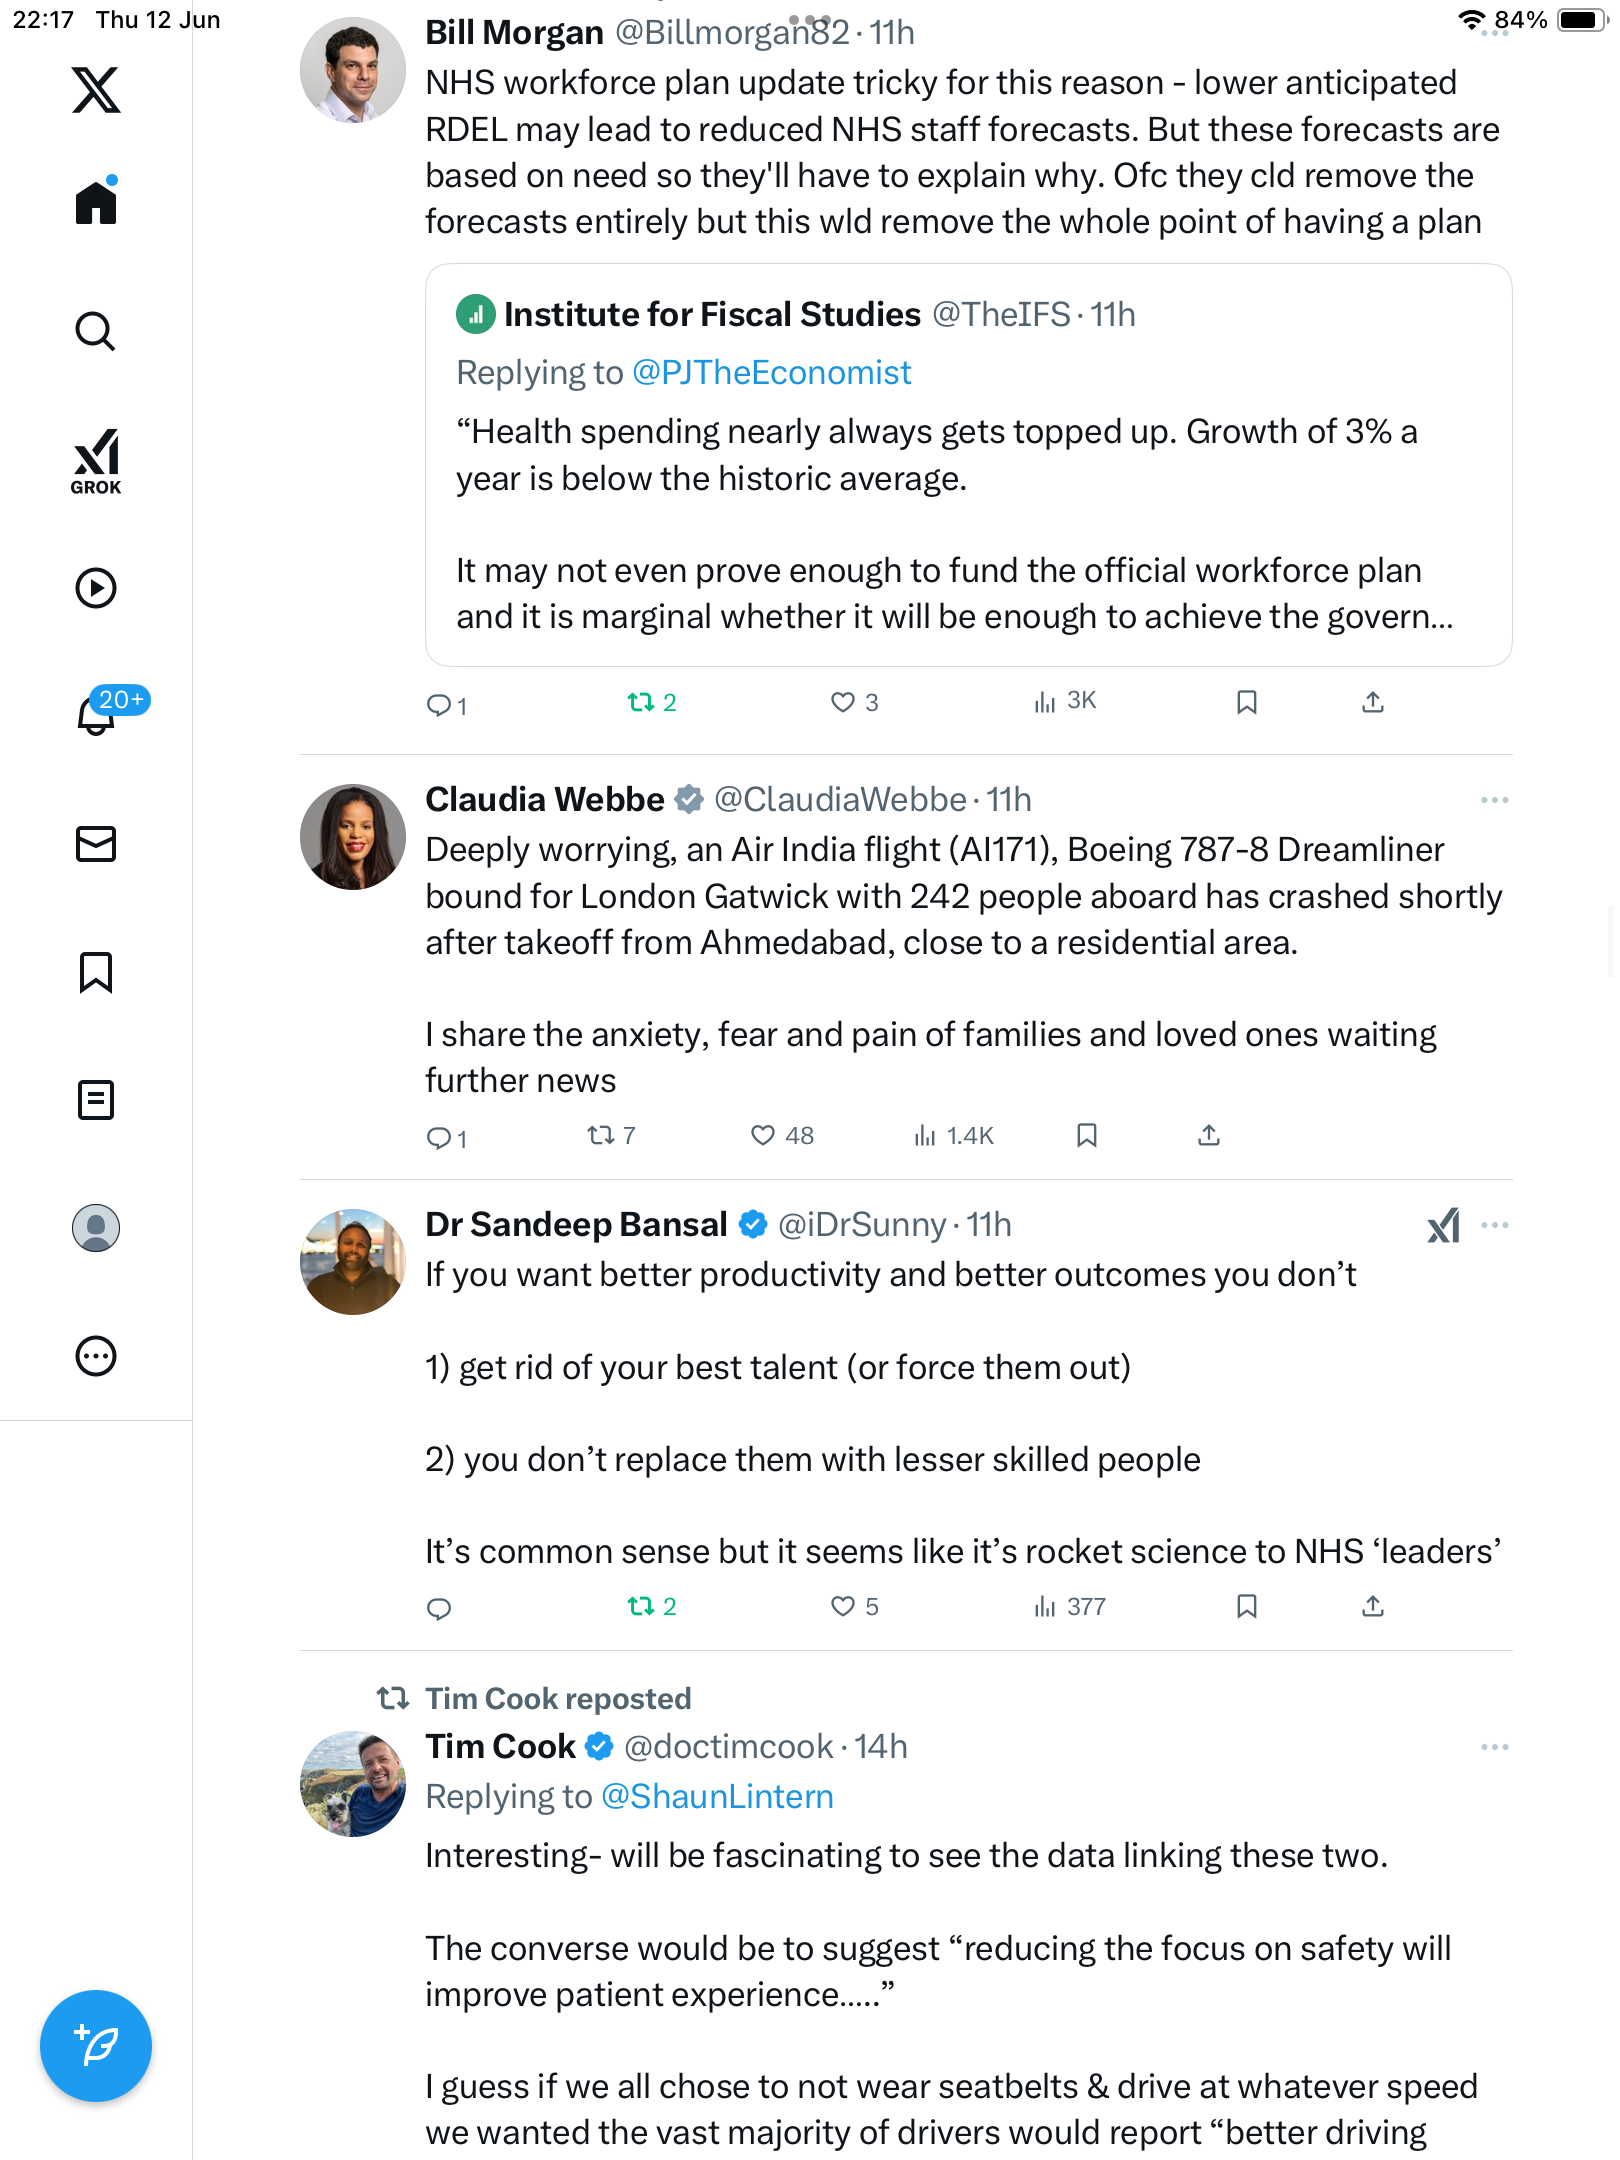Go to Home tab in sidebar

click(96, 201)
